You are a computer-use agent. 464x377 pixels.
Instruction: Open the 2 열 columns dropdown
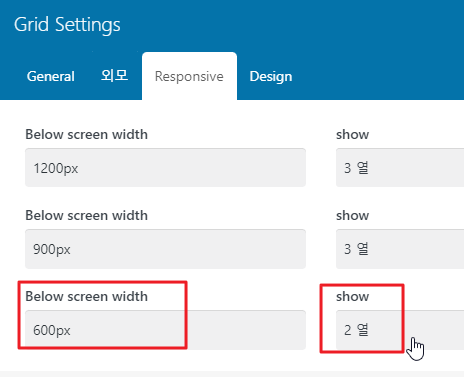400,330
